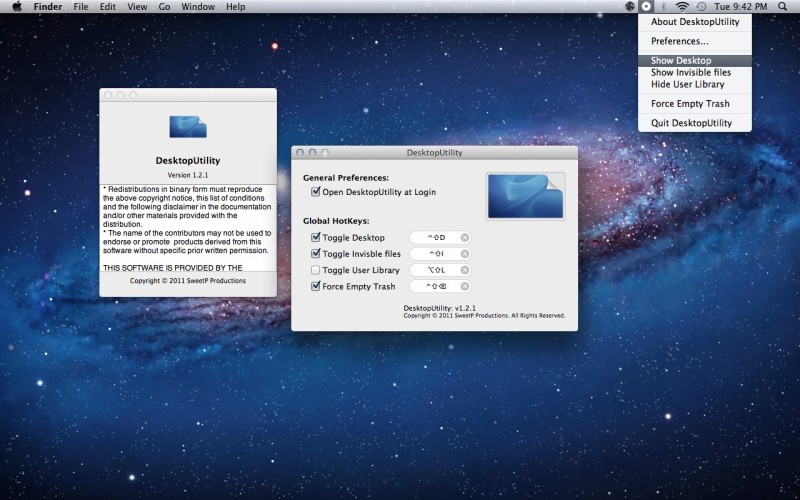Click the Spotlight search magnifier icon

pos(782,7)
